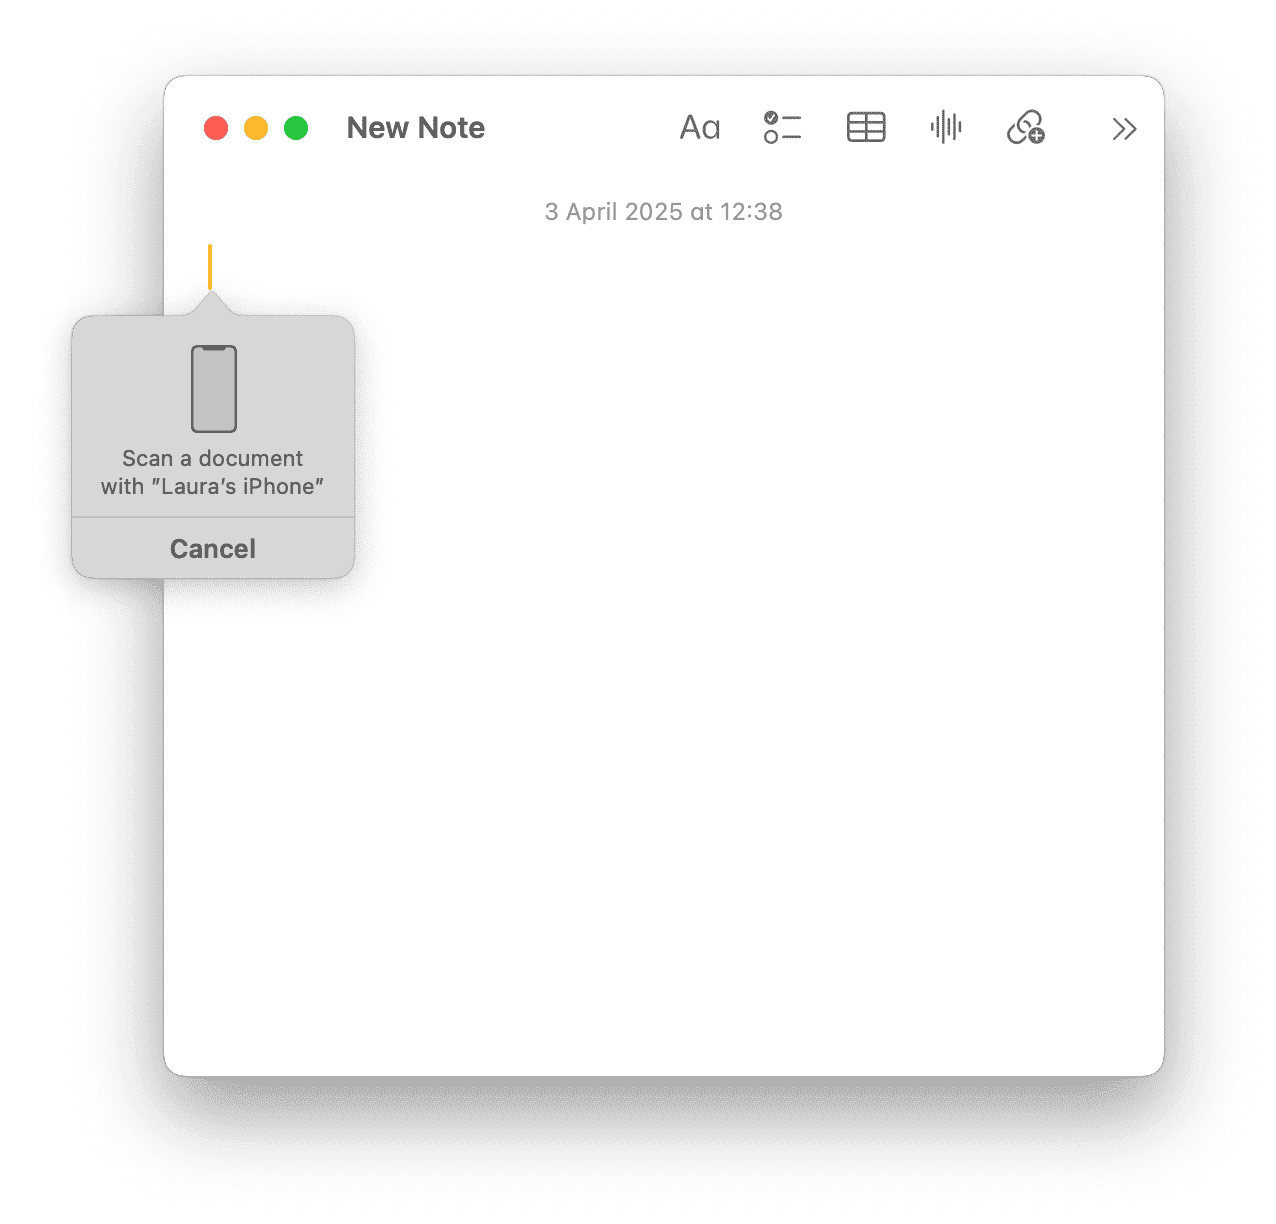This screenshot has width=1276, height=1224.
Task: Minimize the window using yellow button
Action: (256, 128)
